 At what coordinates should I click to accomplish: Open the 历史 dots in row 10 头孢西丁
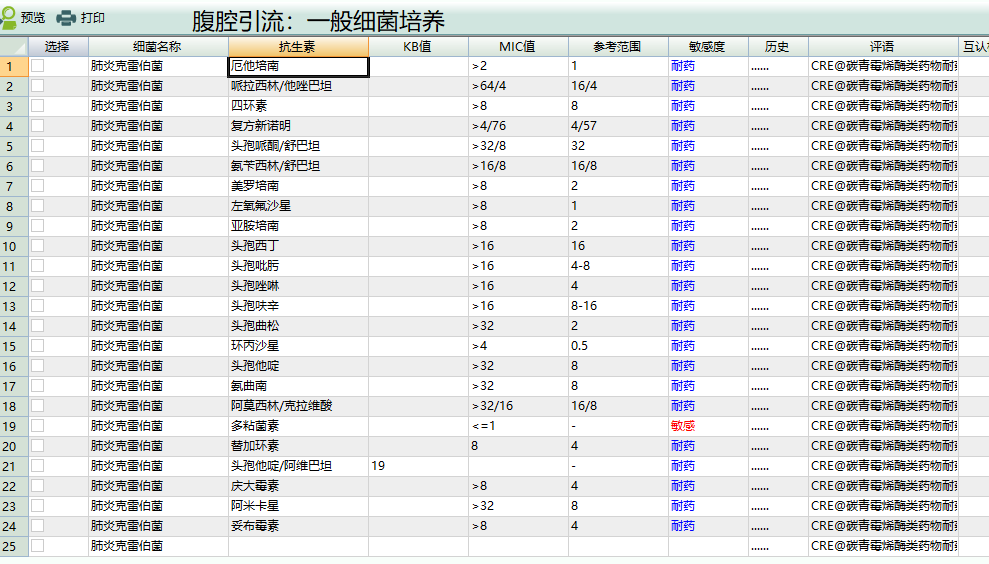760,246
